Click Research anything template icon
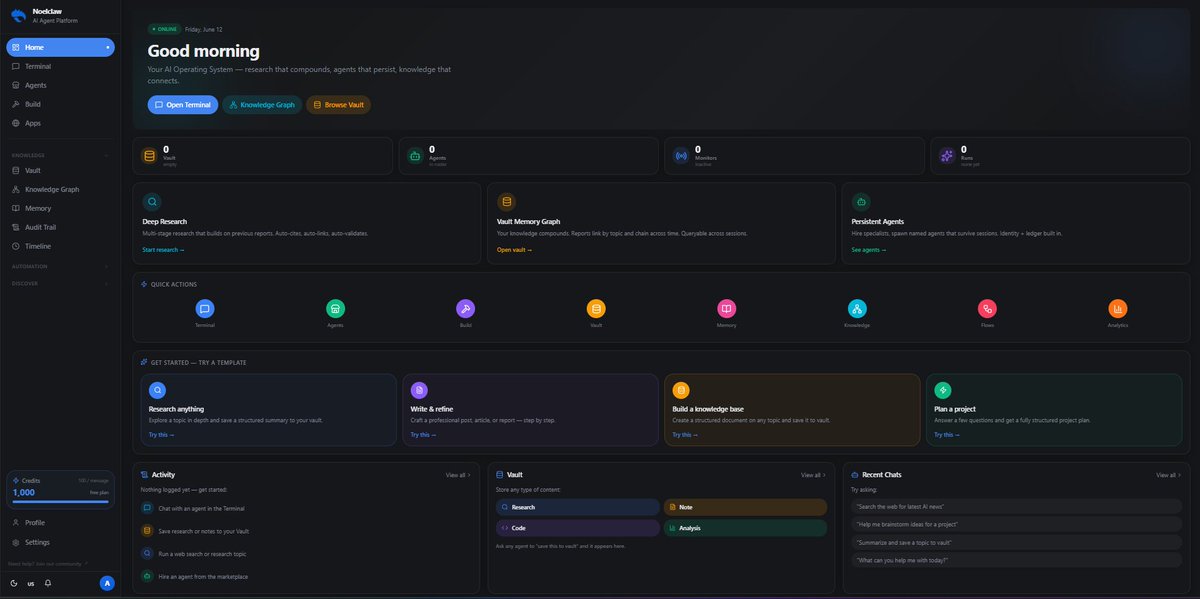The width and height of the screenshot is (1200, 599). 157,390
